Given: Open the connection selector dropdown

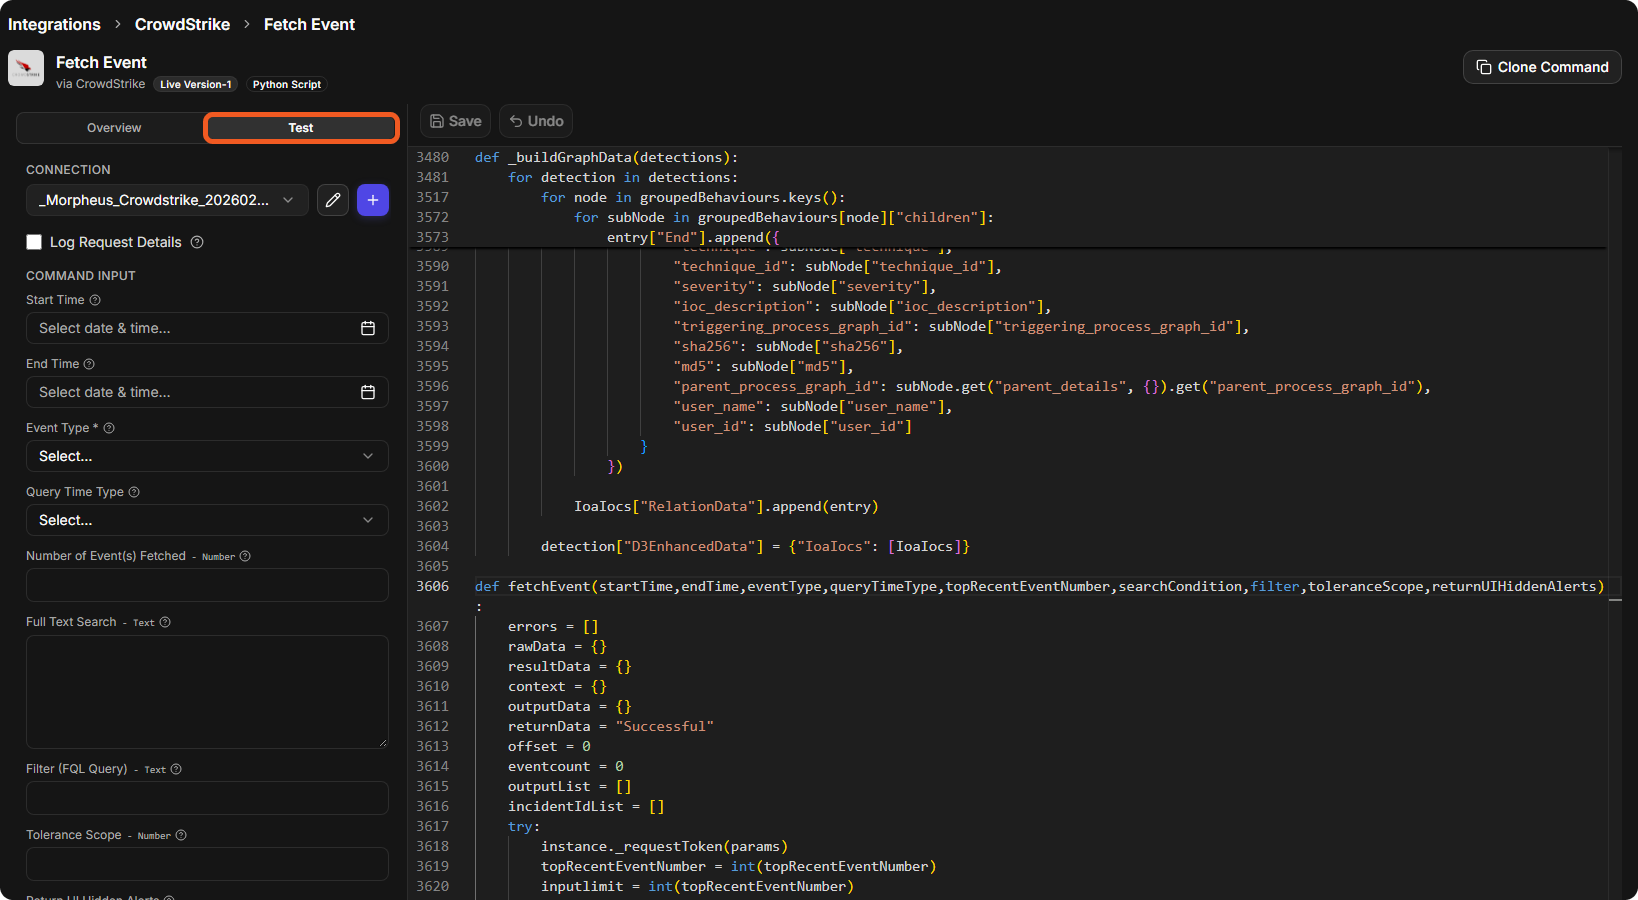Looking at the screenshot, I should tap(167, 200).
